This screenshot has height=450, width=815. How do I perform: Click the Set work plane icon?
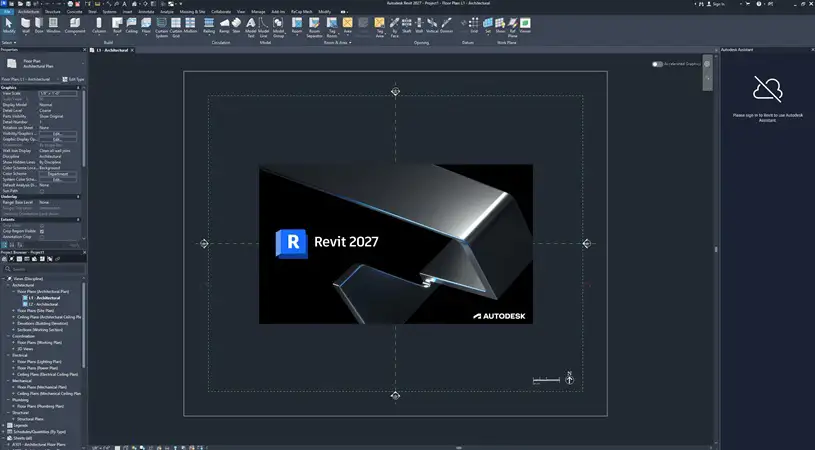click(x=488, y=25)
